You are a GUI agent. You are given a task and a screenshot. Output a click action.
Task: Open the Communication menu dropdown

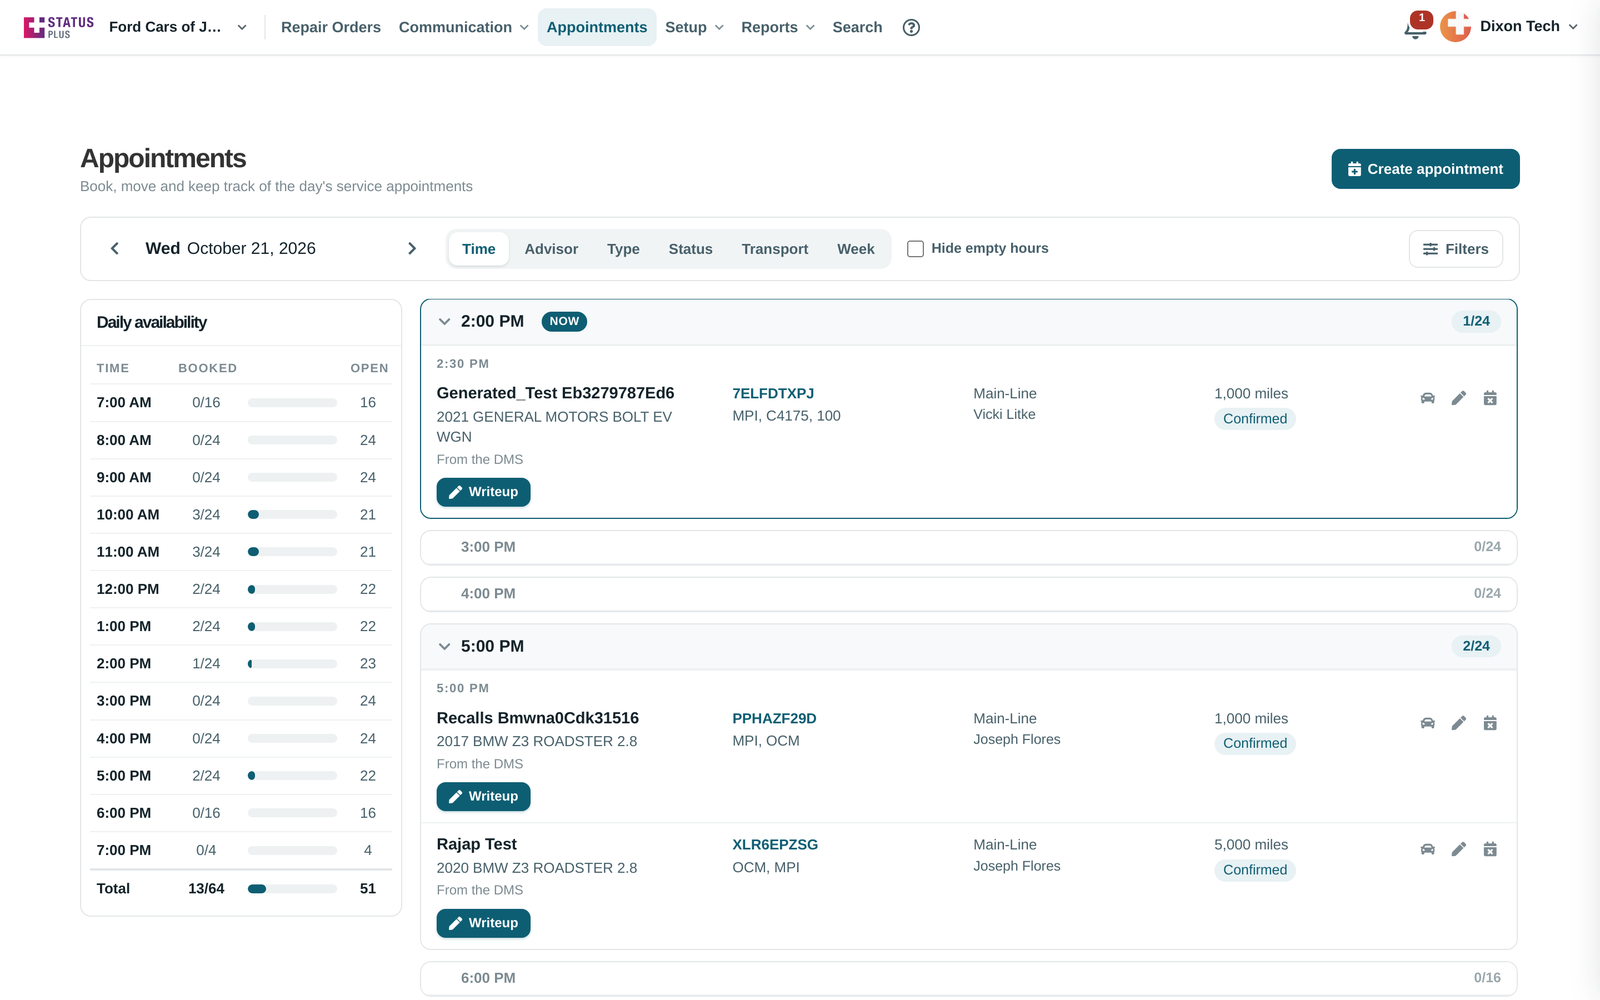coord(463,27)
